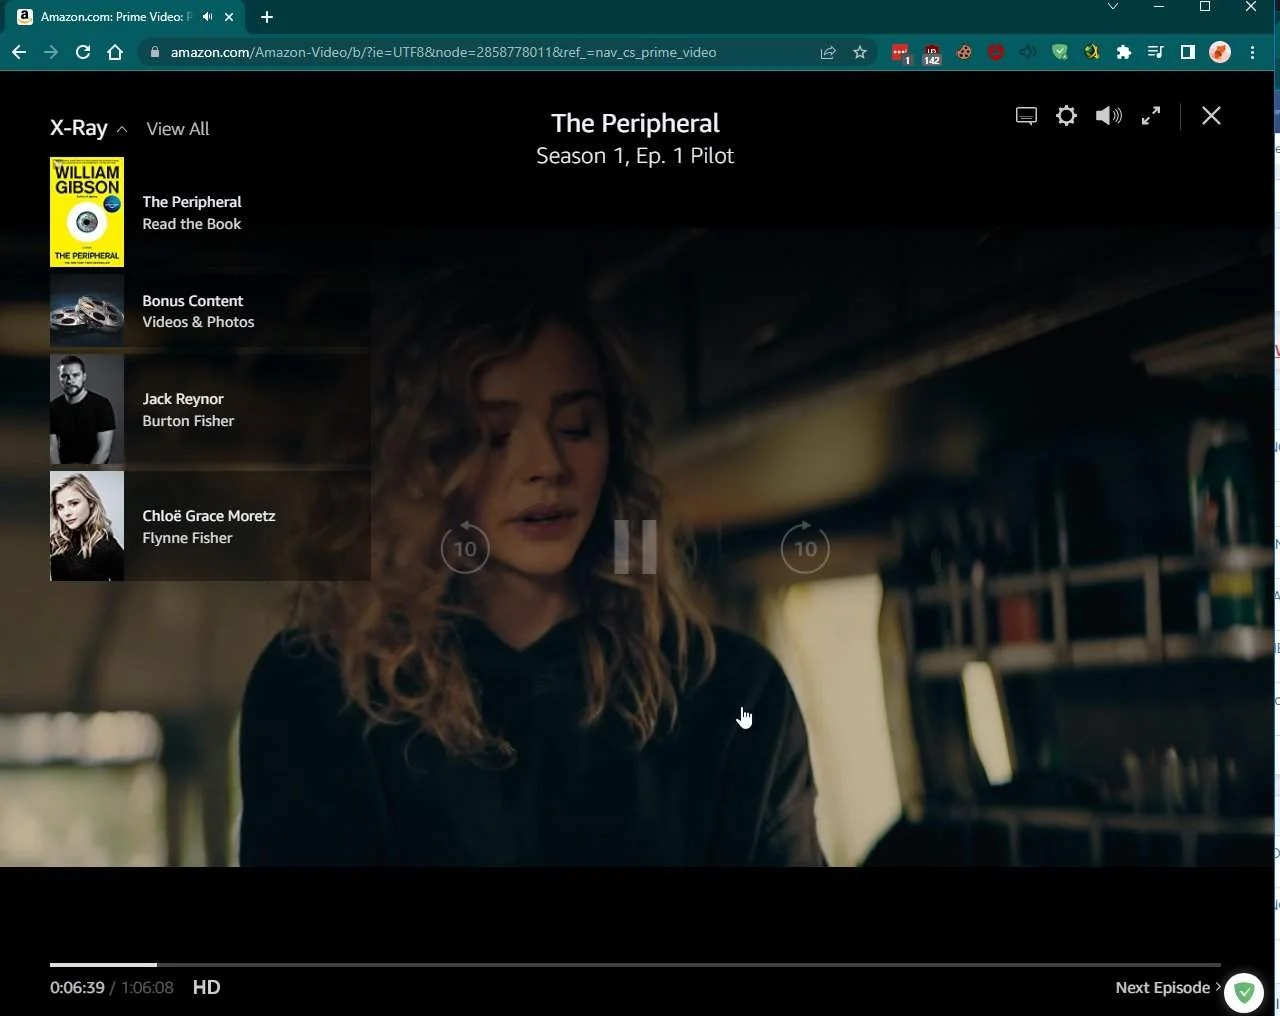
Task: Pause the video
Action: click(x=635, y=547)
